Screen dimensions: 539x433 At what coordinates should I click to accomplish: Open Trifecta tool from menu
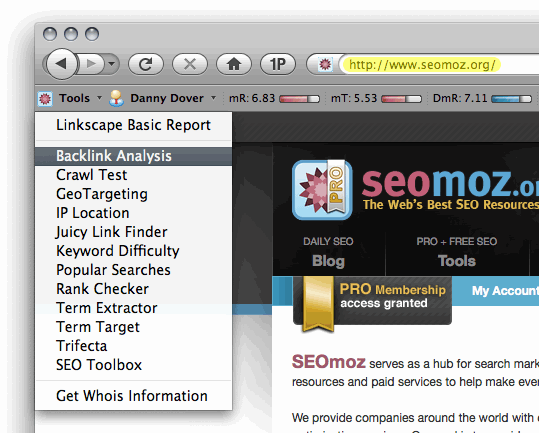coord(133,346)
